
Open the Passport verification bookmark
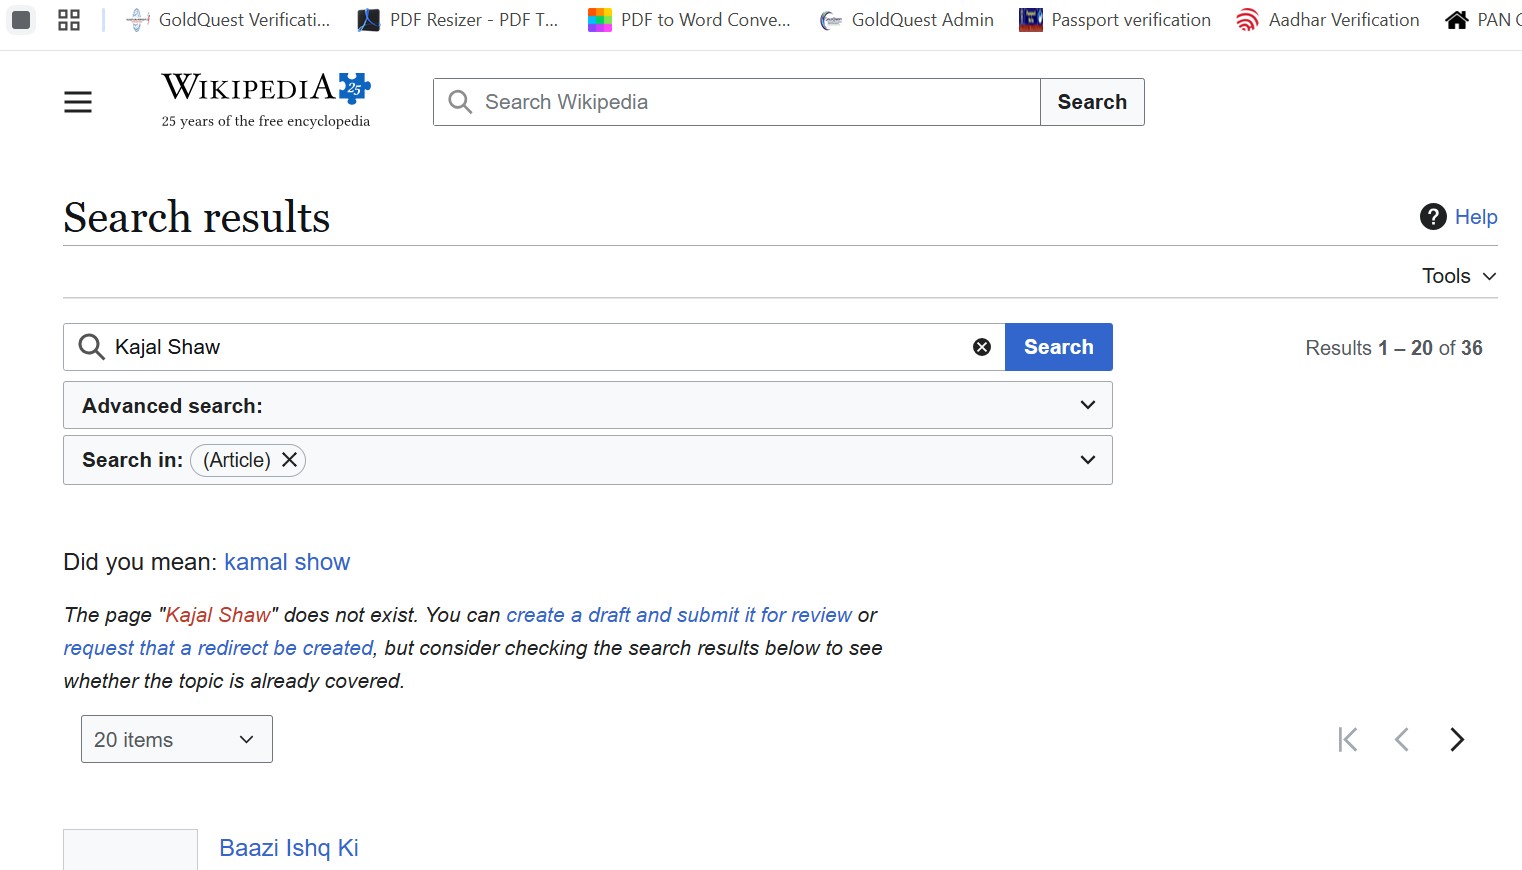click(1114, 20)
